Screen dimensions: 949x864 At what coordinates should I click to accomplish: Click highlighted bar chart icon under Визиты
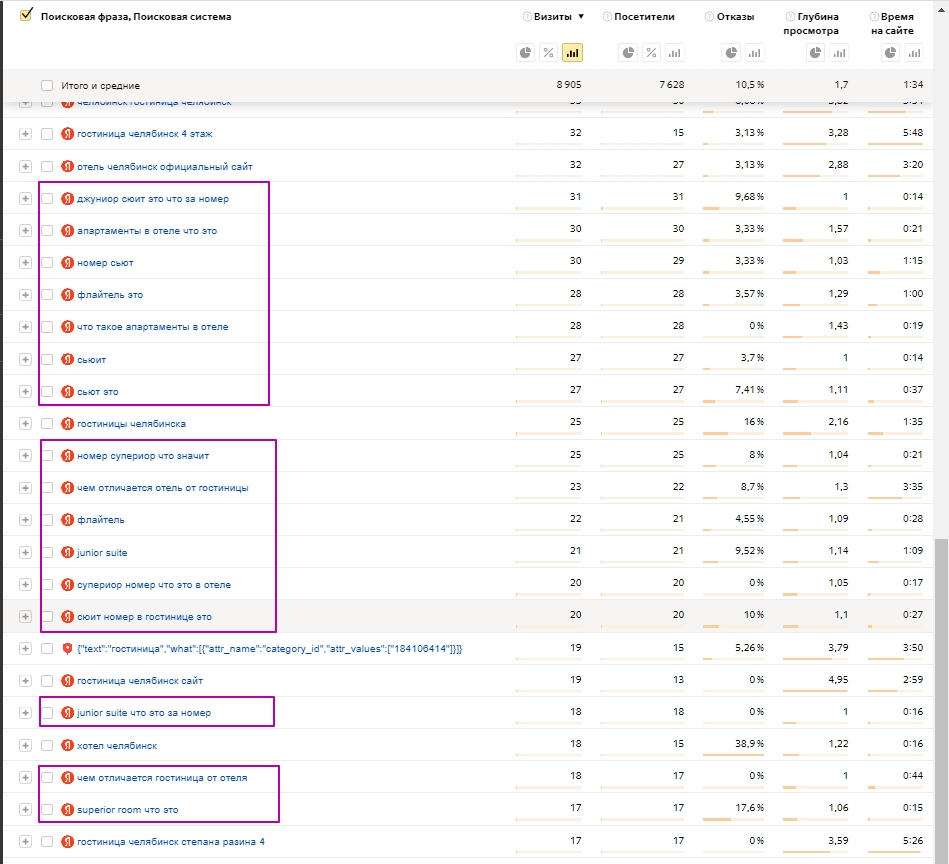point(572,53)
